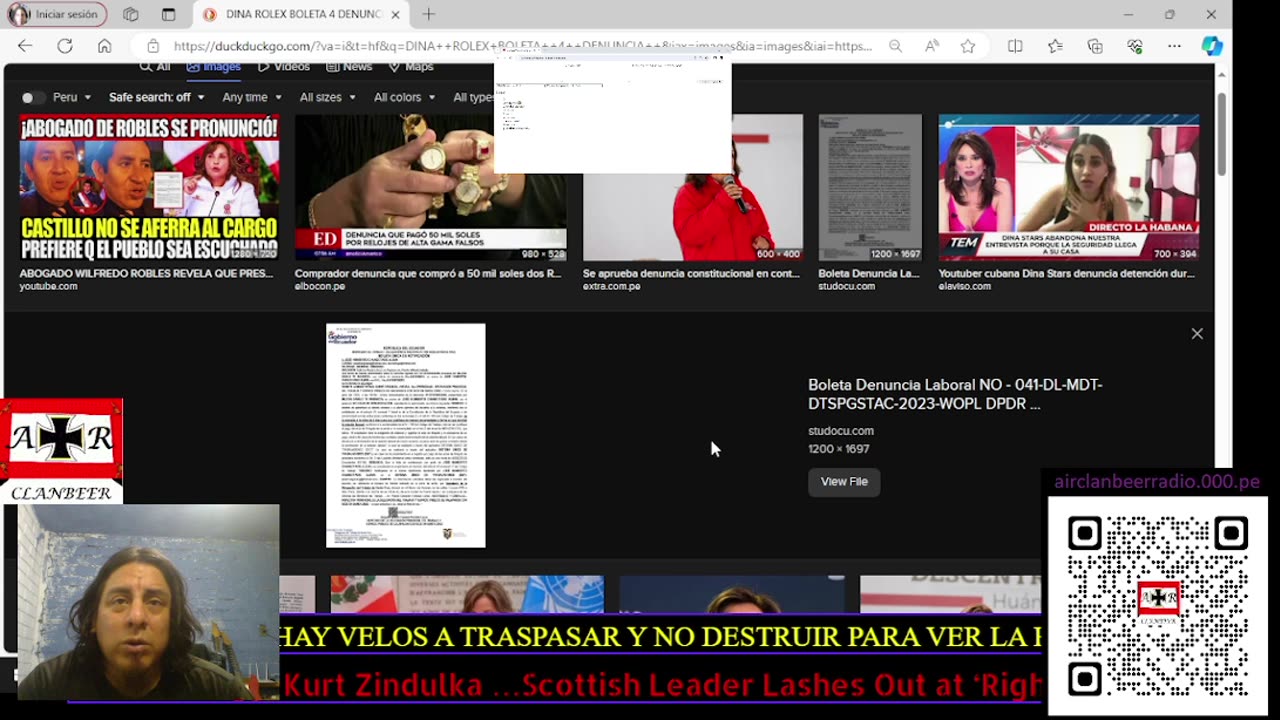
Task: Expand the Any time filter dropdown
Action: point(252,97)
